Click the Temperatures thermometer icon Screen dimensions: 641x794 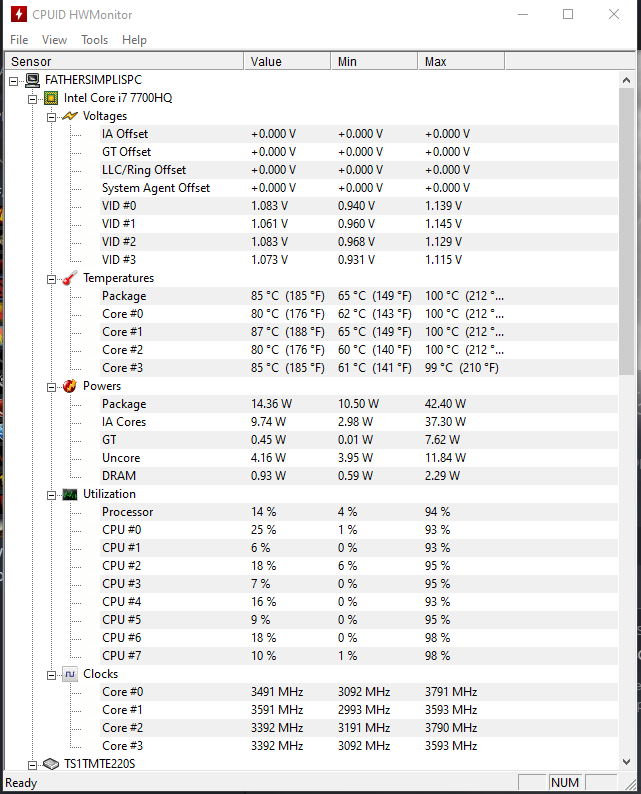click(x=70, y=278)
